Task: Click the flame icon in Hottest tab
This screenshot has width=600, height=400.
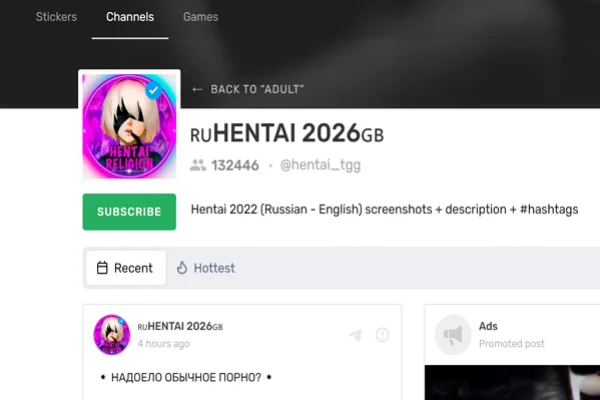Action: (x=182, y=268)
